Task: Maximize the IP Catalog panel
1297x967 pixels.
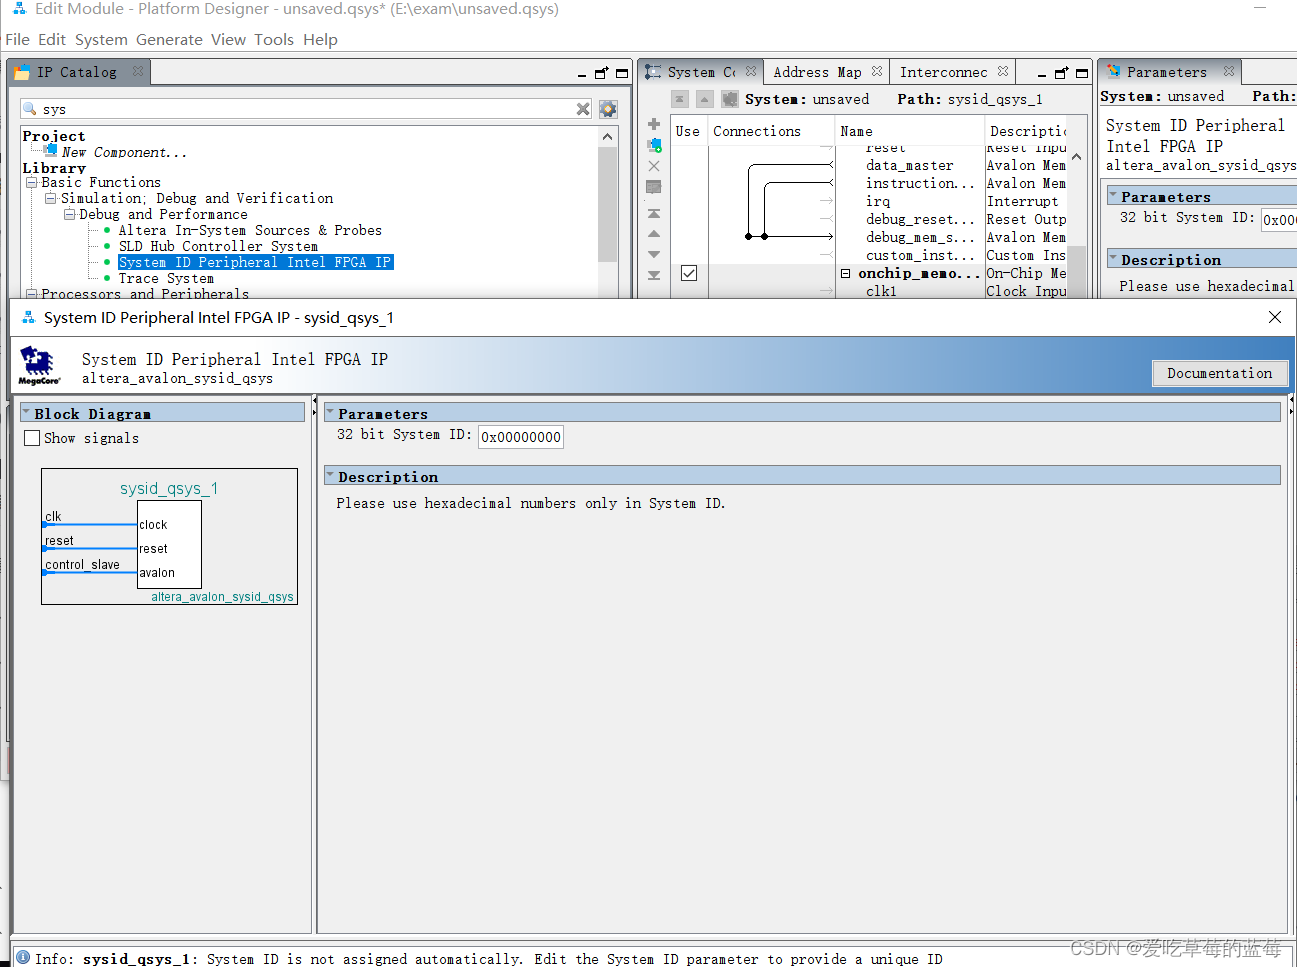Action: [622, 73]
